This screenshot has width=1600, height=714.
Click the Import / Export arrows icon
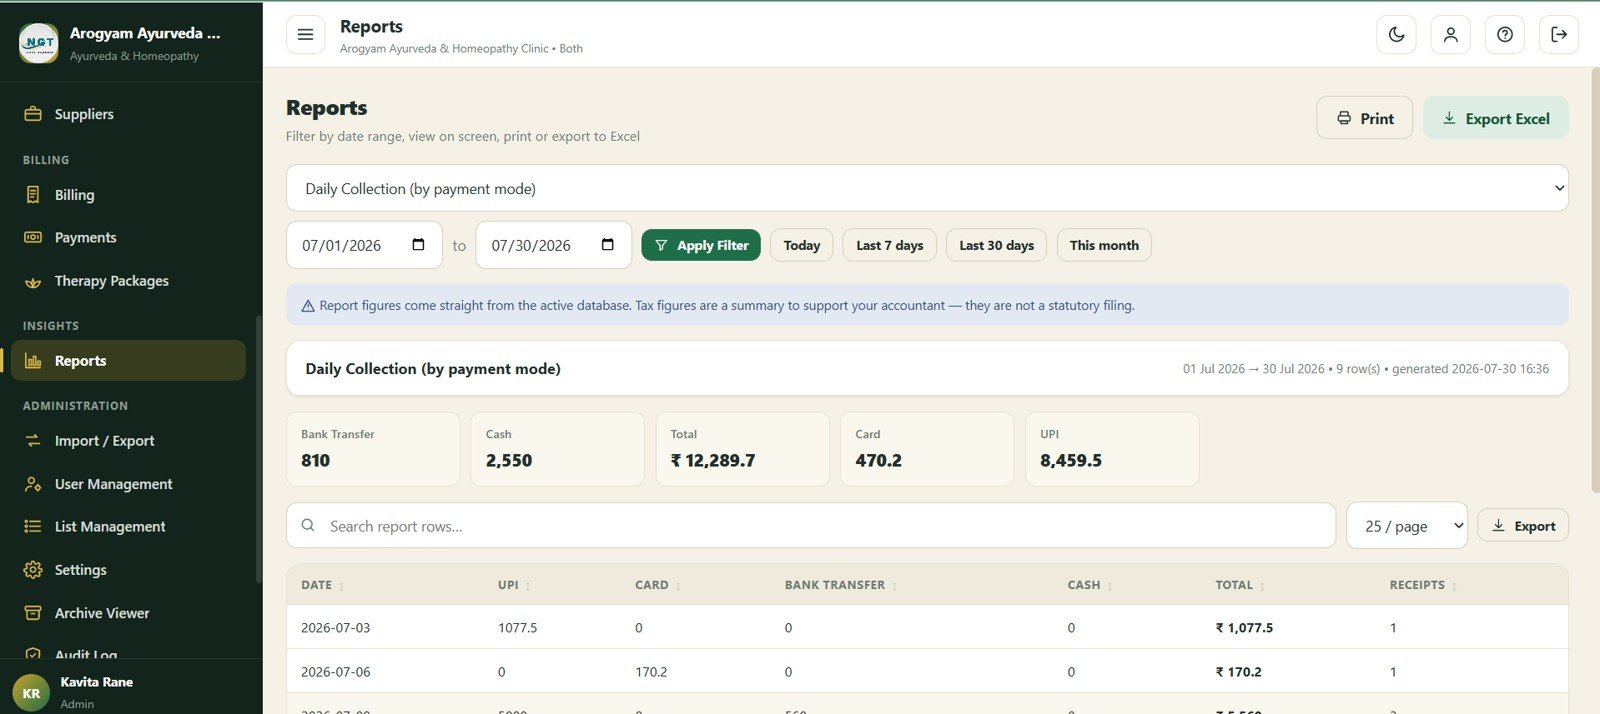point(33,441)
